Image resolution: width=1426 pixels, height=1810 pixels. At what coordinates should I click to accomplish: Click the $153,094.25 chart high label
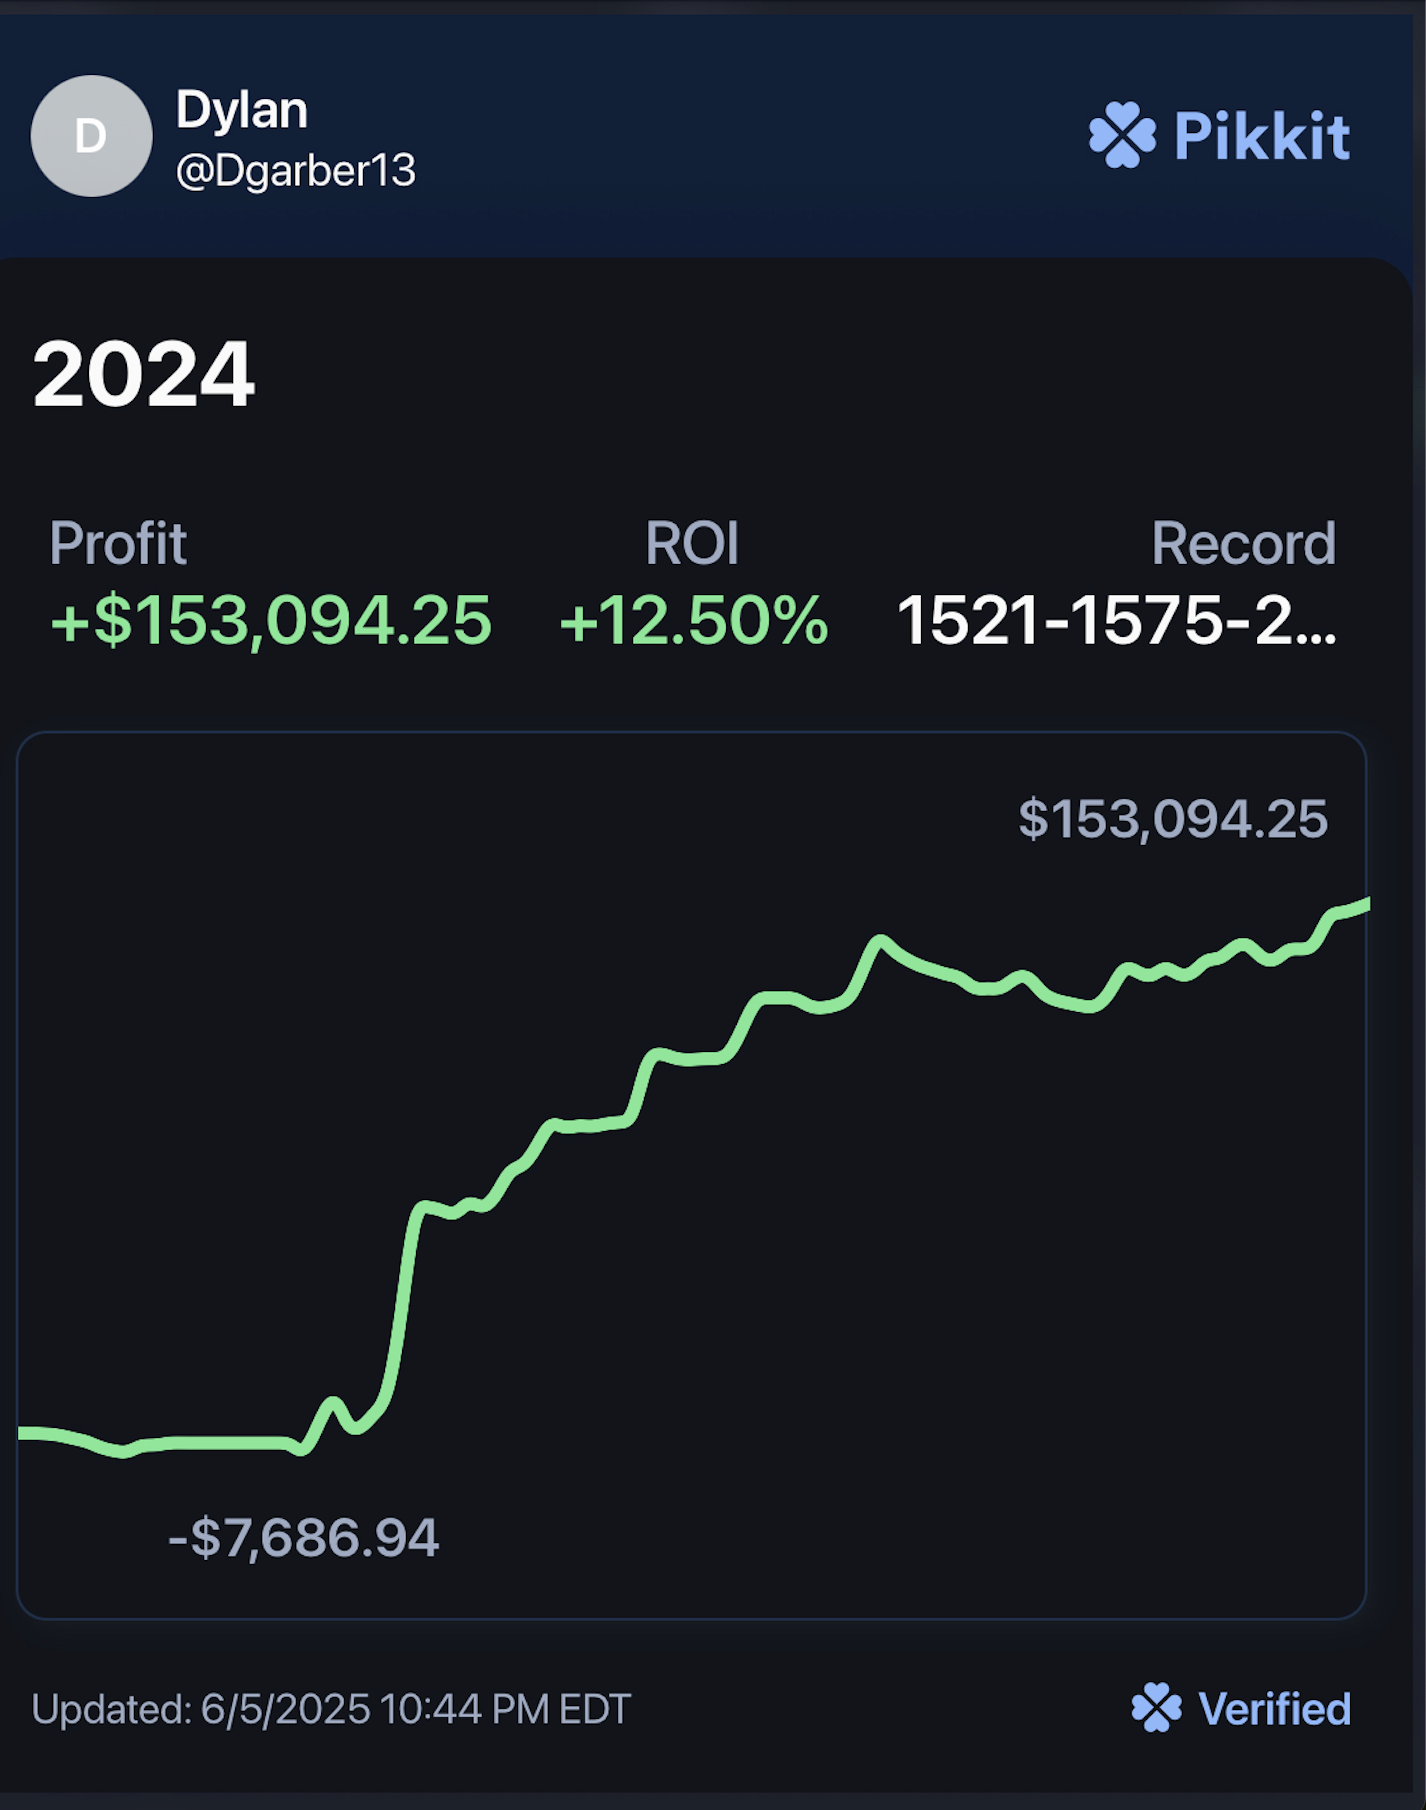click(1172, 819)
